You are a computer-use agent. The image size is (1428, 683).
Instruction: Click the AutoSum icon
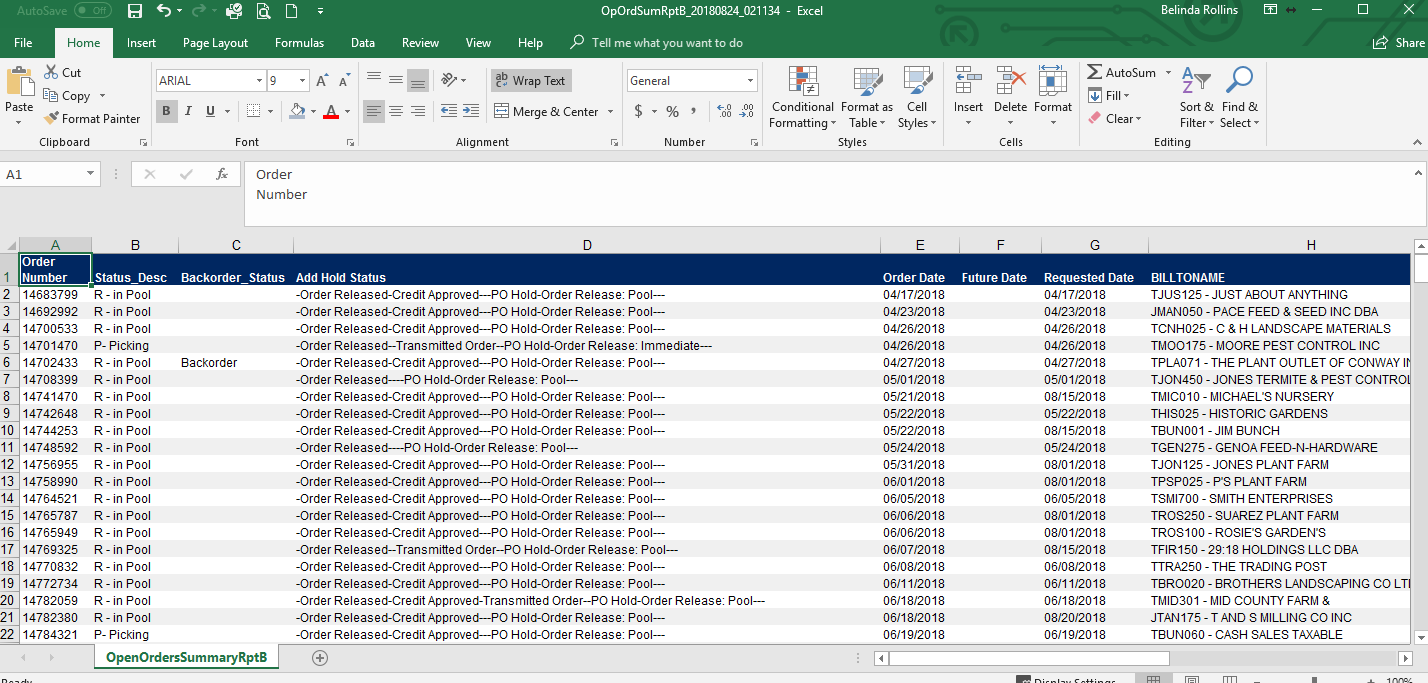(1095, 73)
